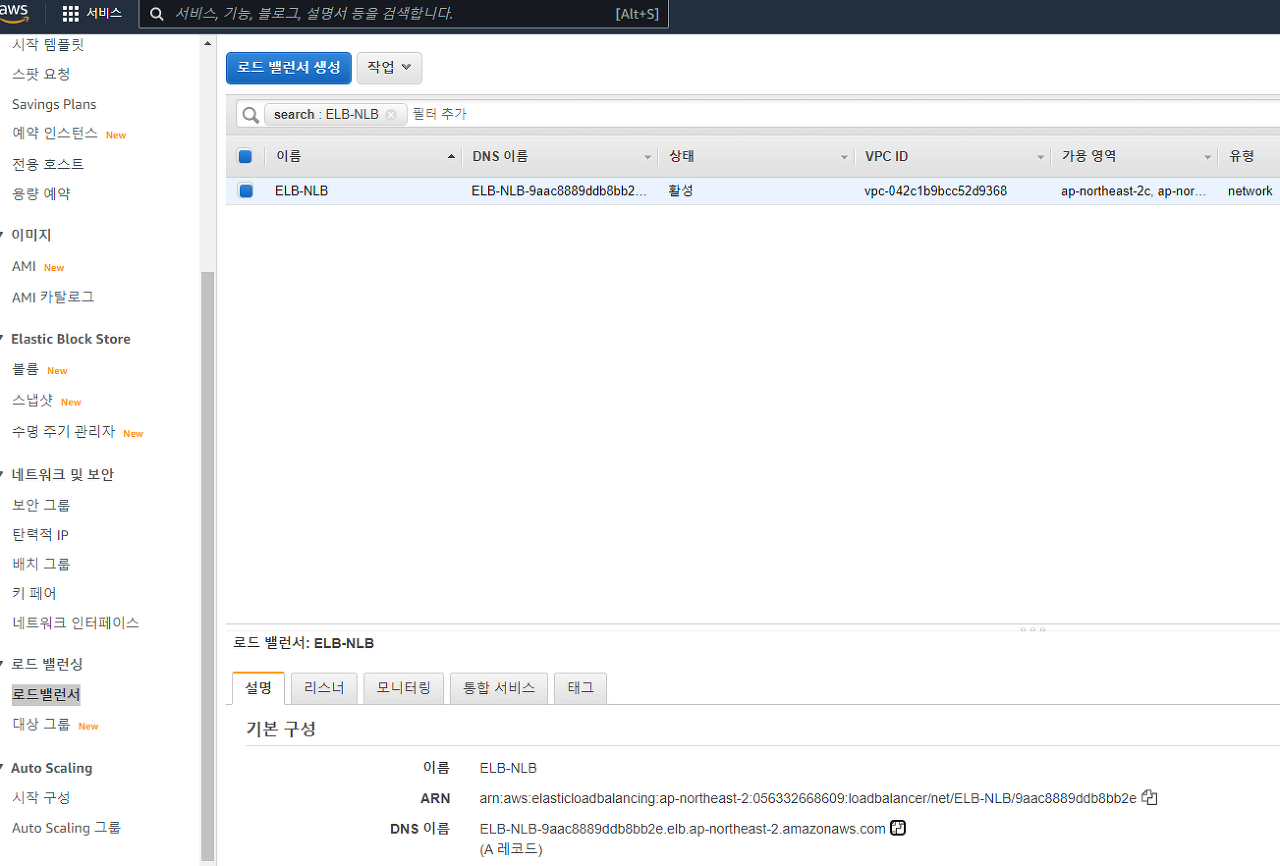Click the ELB-NLB name cell
This screenshot has height=866, width=1280.
(301, 191)
